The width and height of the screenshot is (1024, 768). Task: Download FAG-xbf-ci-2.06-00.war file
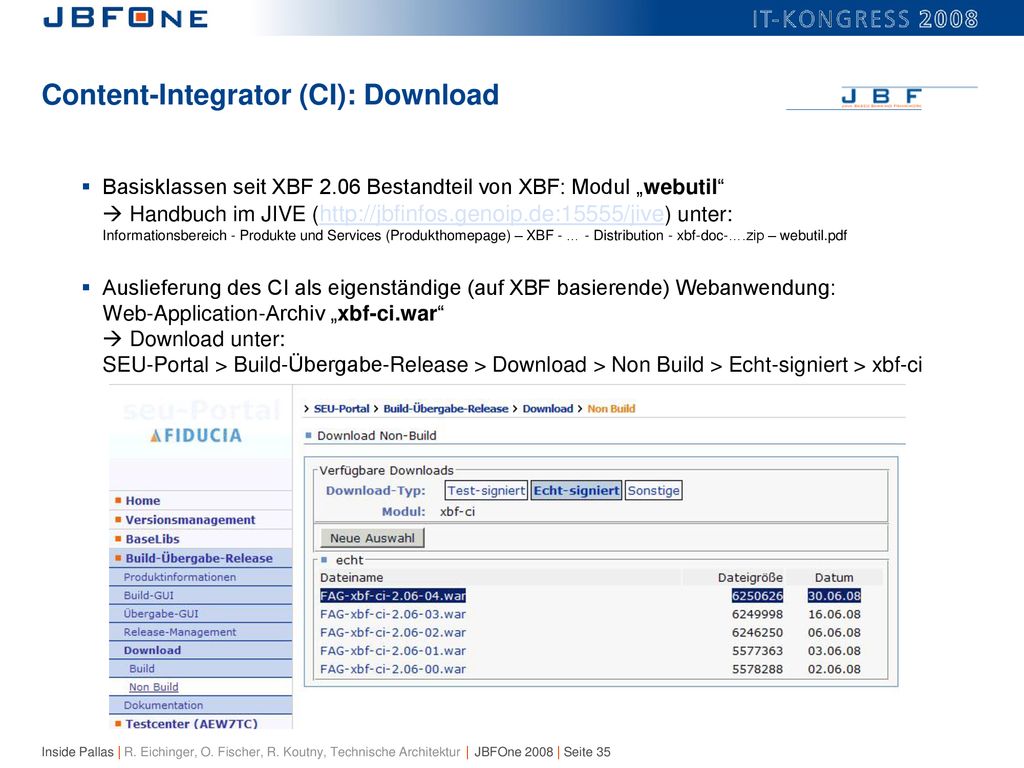click(393, 669)
